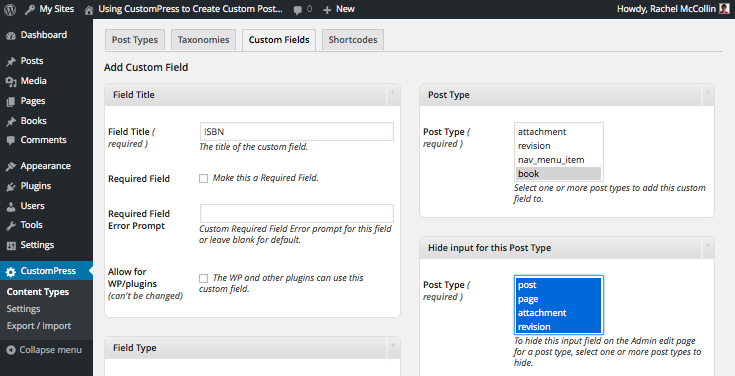Screen dimensions: 735x376
Task: Open the WordPress logo menu
Action: click(x=10, y=9)
